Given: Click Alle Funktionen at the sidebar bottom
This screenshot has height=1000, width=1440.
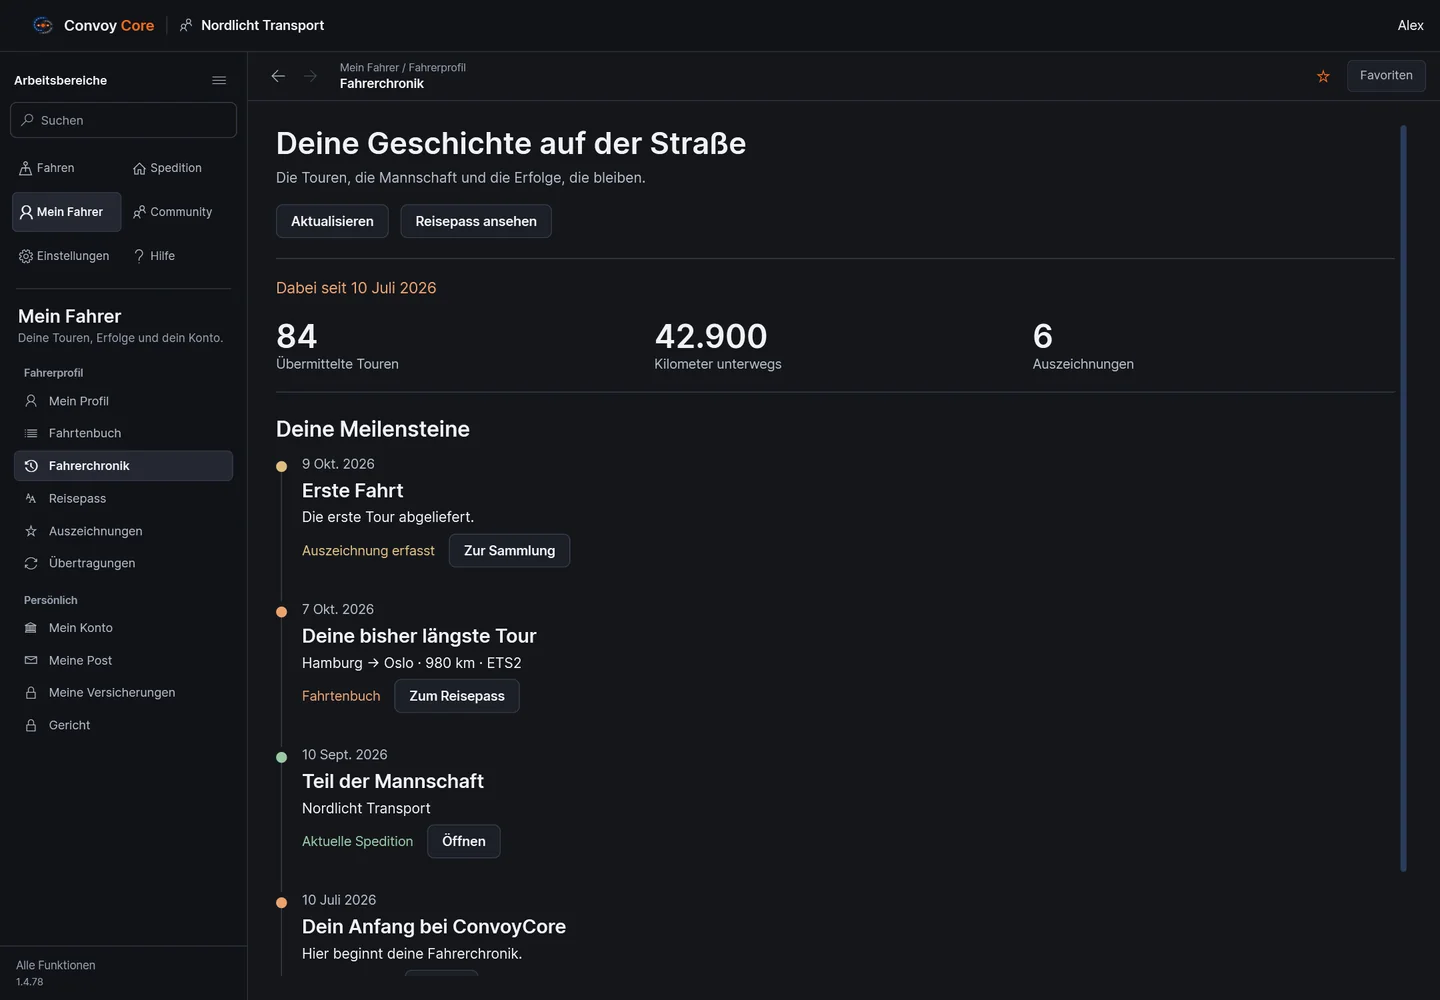Looking at the screenshot, I should click(x=56, y=965).
